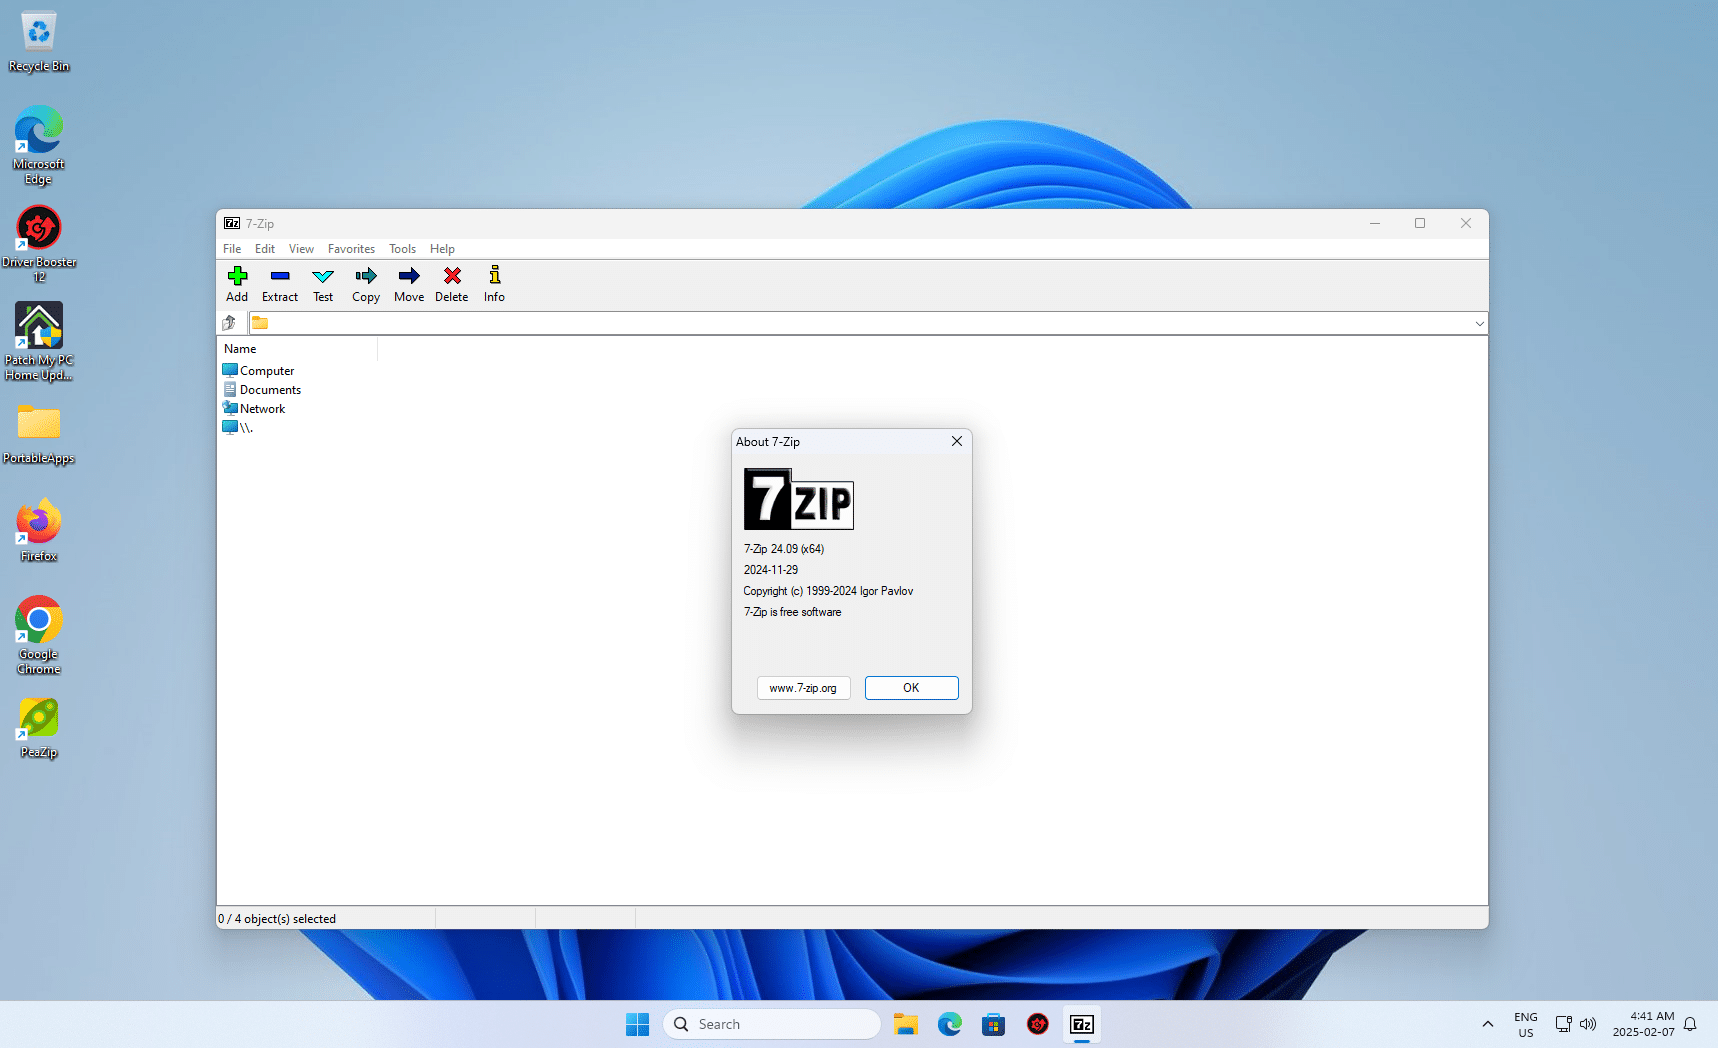Open the File menu

click(232, 249)
